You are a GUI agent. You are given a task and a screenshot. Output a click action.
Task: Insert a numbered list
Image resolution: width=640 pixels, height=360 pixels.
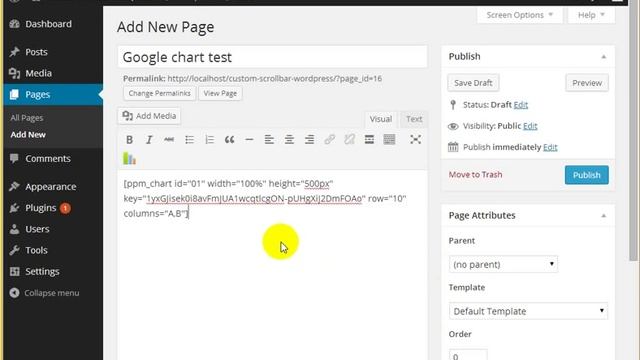click(209, 140)
